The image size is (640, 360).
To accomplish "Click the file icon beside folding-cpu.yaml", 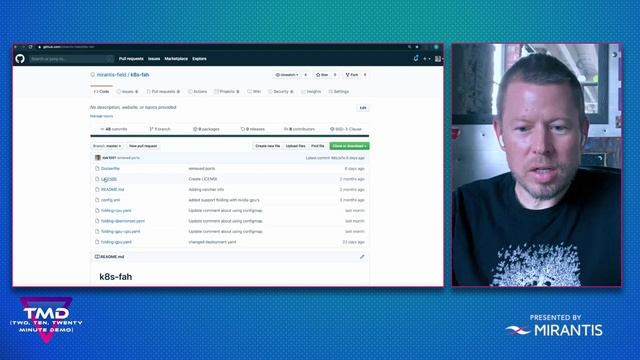I will coord(97,211).
